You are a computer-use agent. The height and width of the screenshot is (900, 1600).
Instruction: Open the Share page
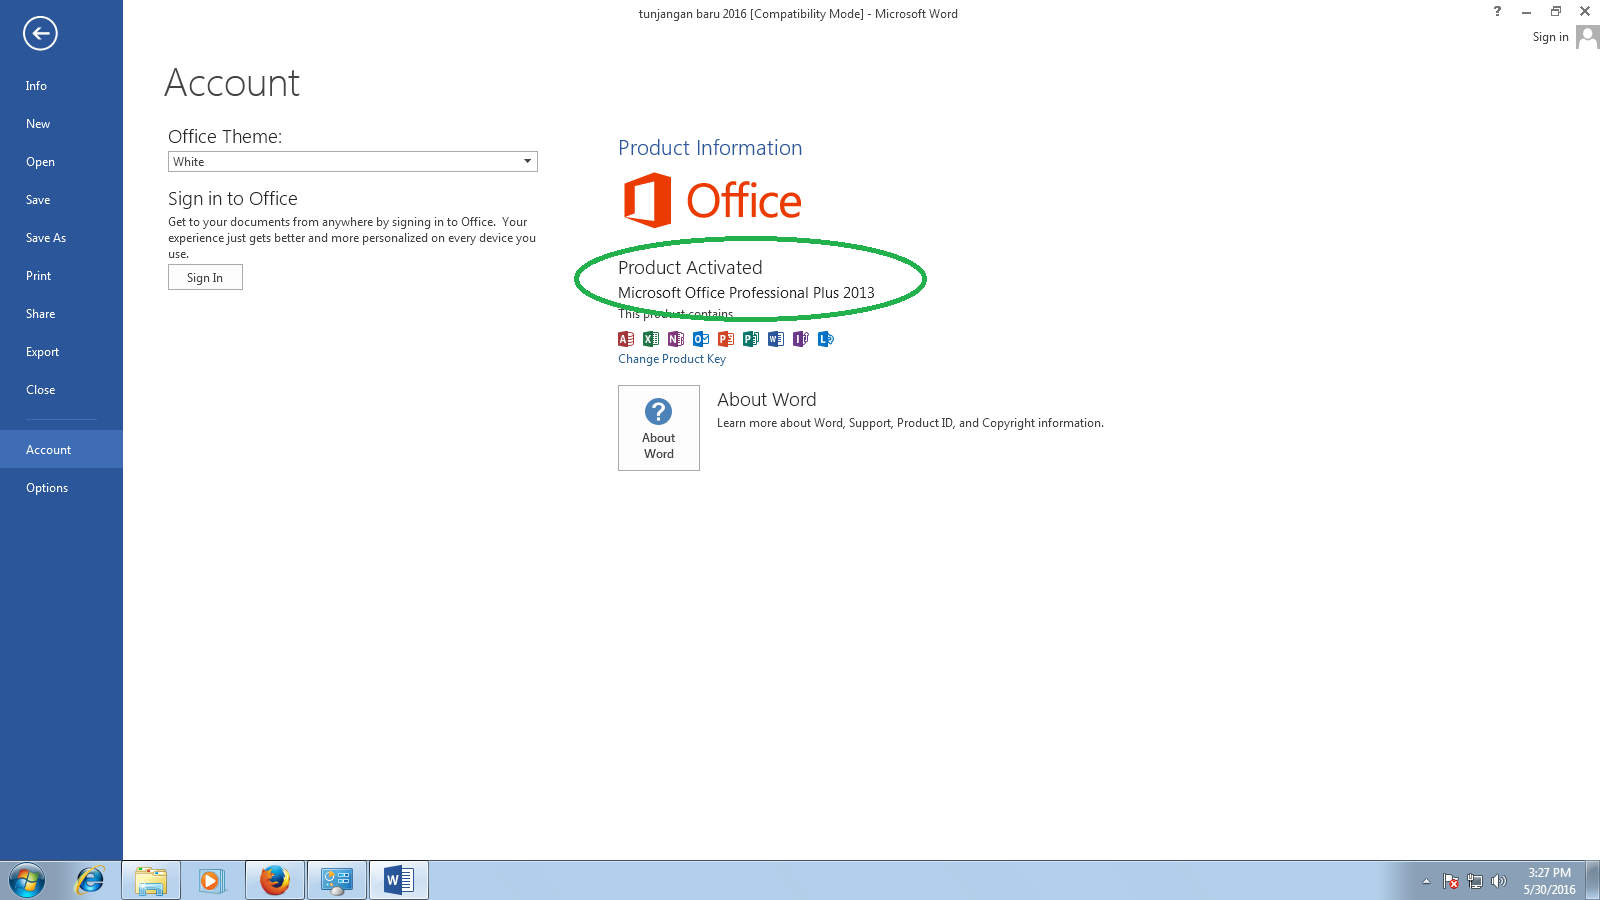(x=61, y=314)
